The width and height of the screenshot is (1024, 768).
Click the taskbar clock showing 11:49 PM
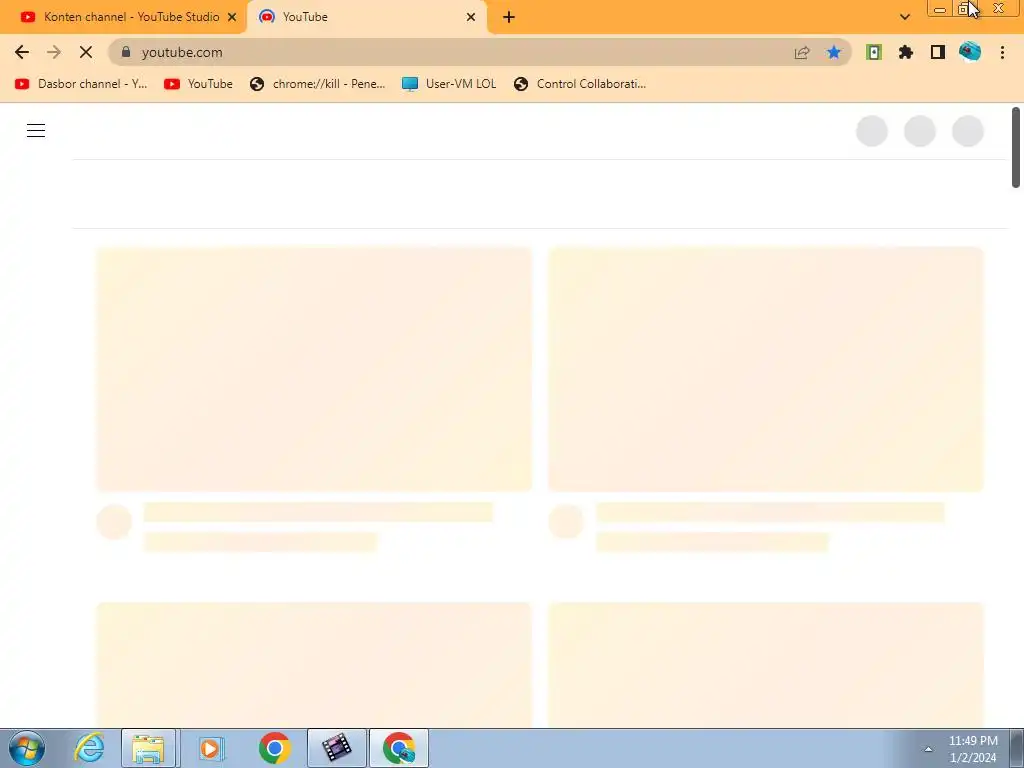coord(973,749)
